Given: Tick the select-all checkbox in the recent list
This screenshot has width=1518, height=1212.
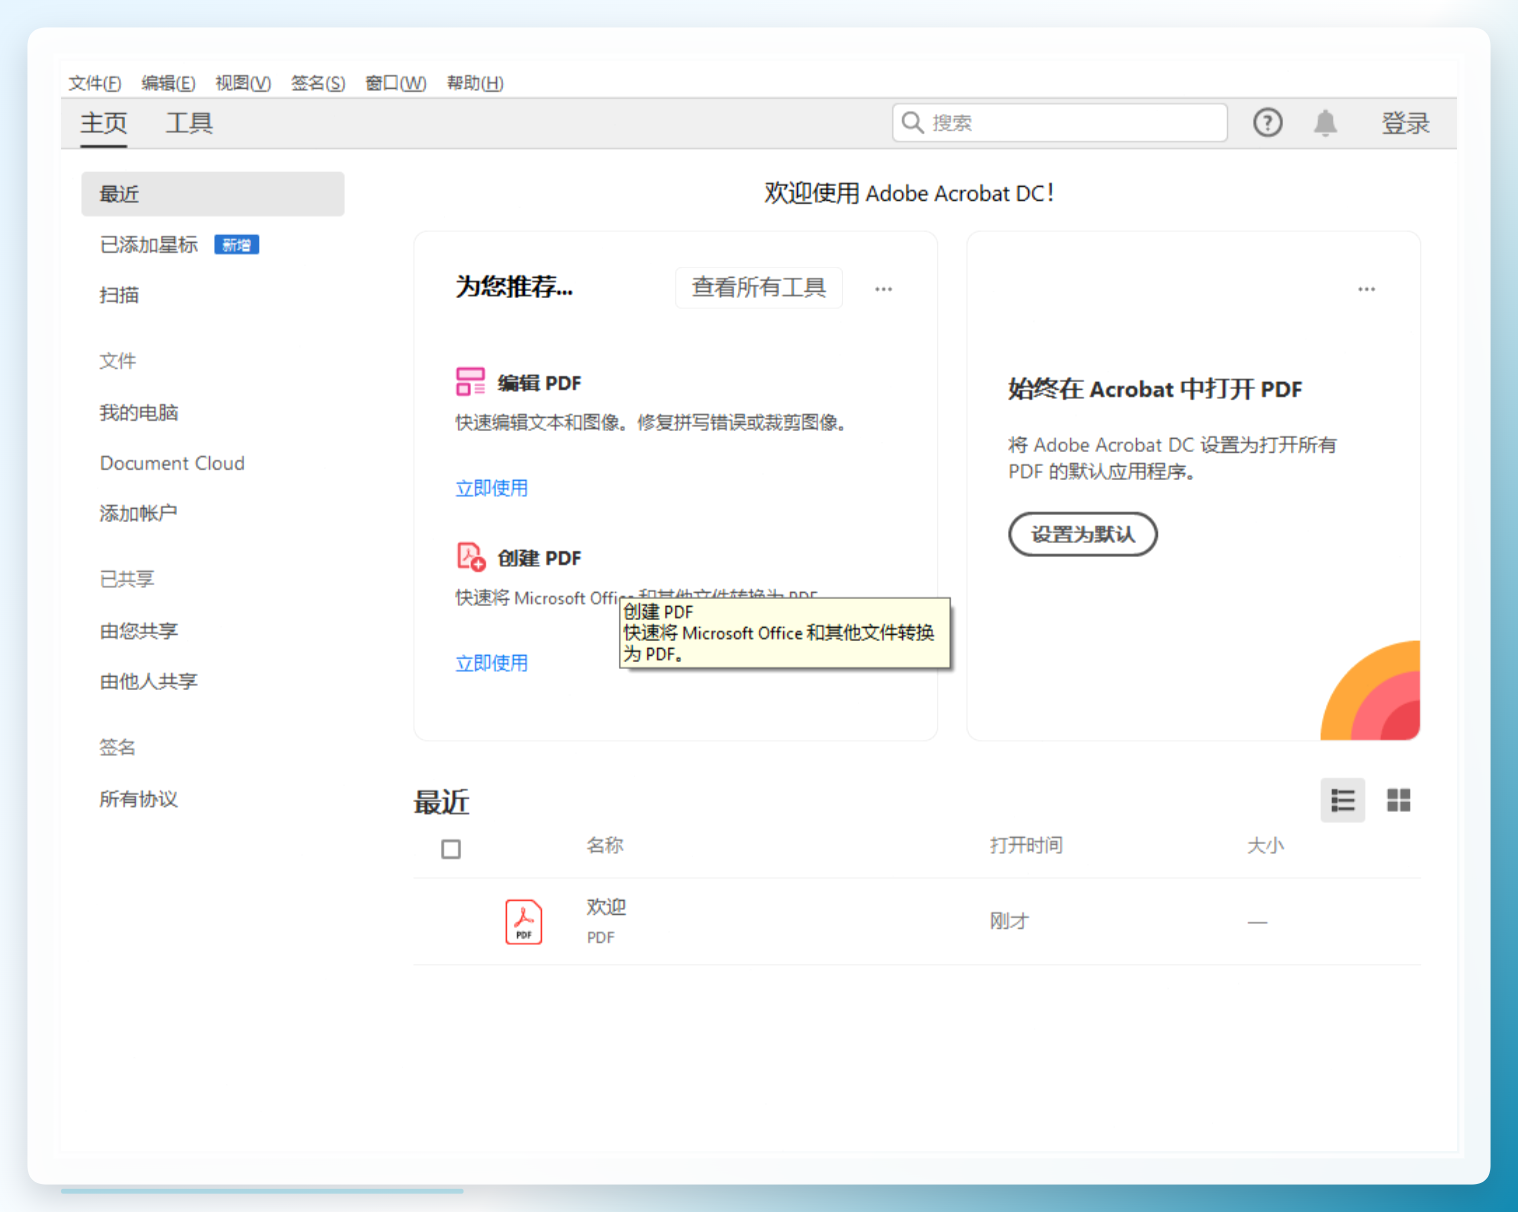Looking at the screenshot, I should 451,849.
